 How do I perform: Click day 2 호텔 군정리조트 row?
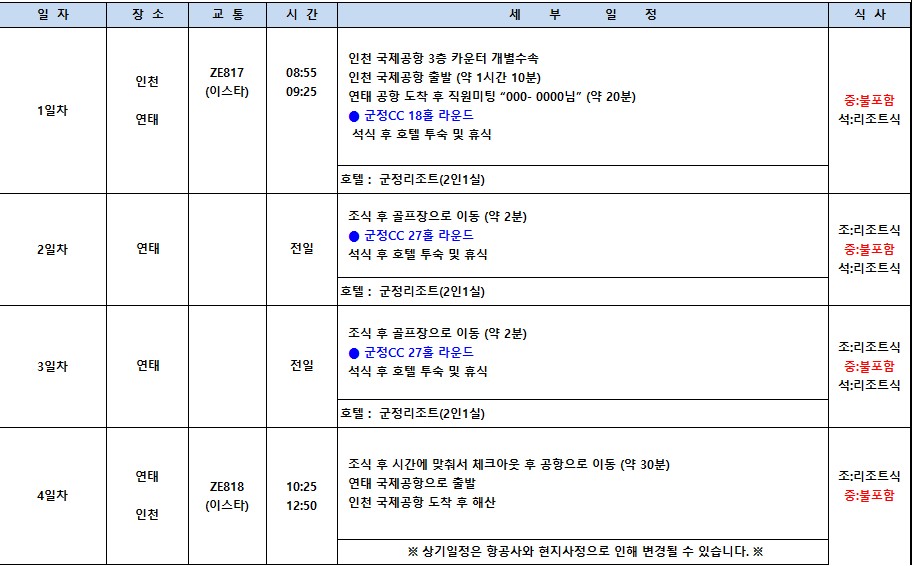tap(583, 291)
